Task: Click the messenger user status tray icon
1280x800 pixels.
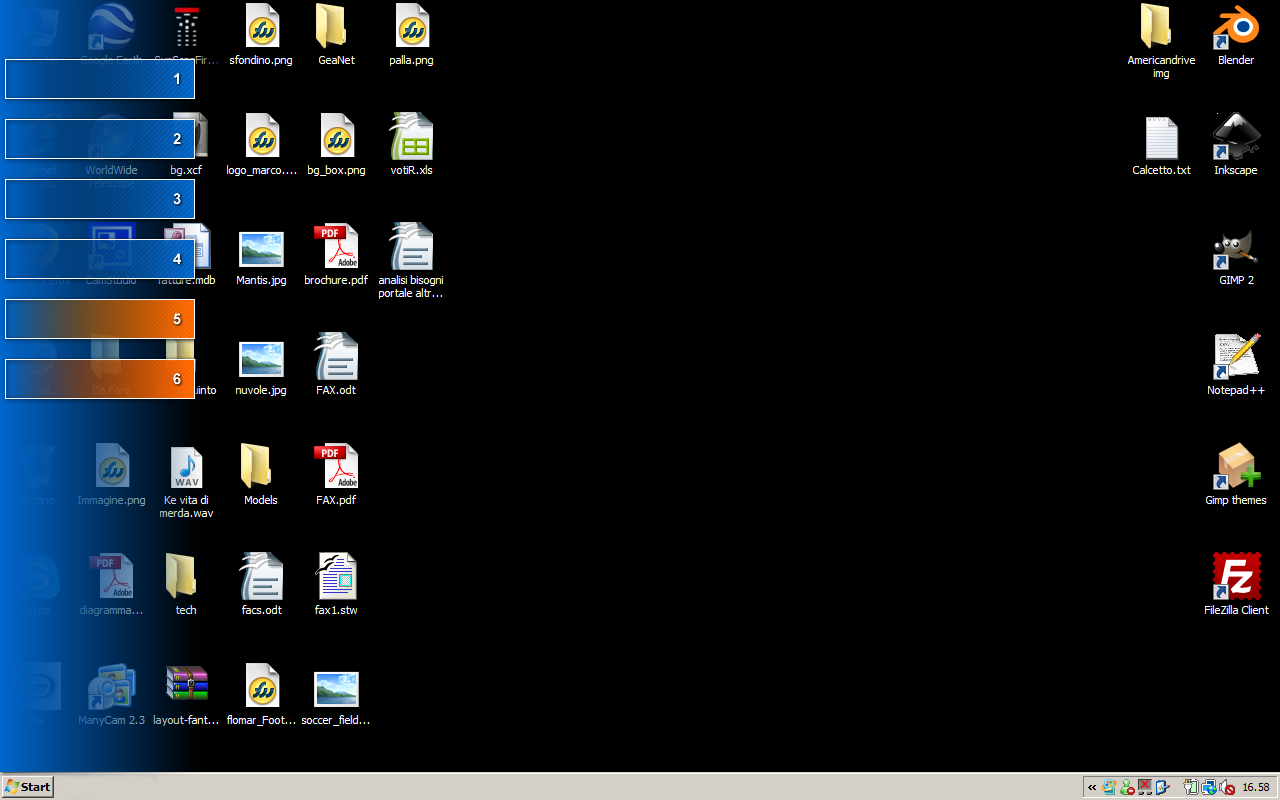Action: coord(1127,788)
